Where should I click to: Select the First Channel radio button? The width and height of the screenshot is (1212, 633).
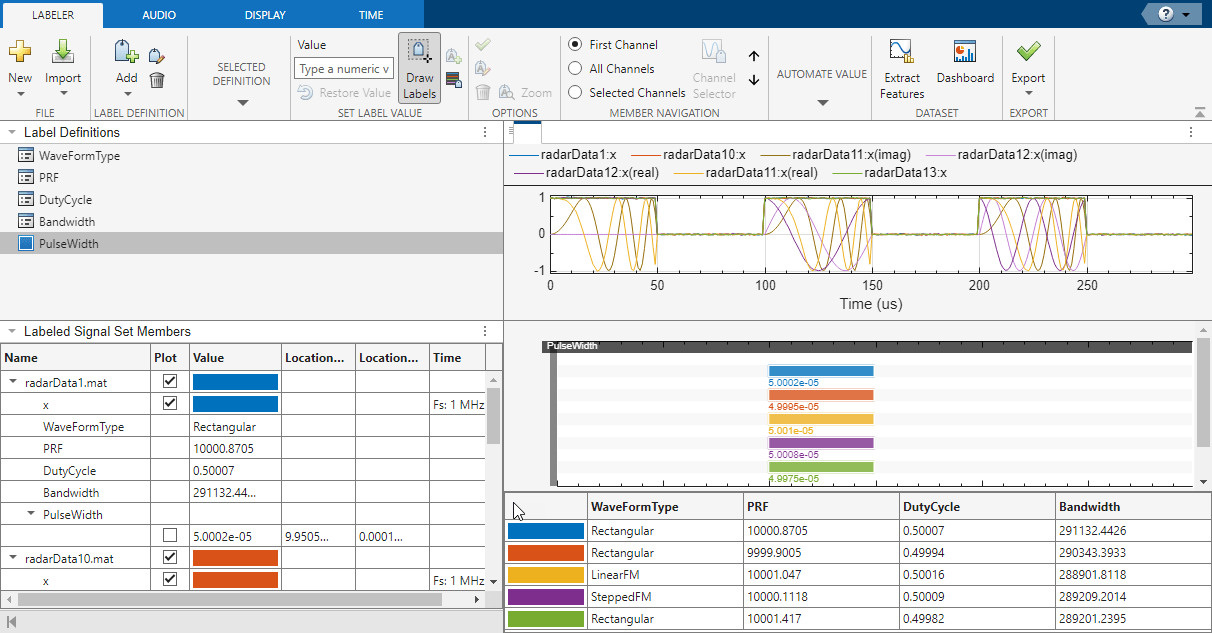coord(575,44)
